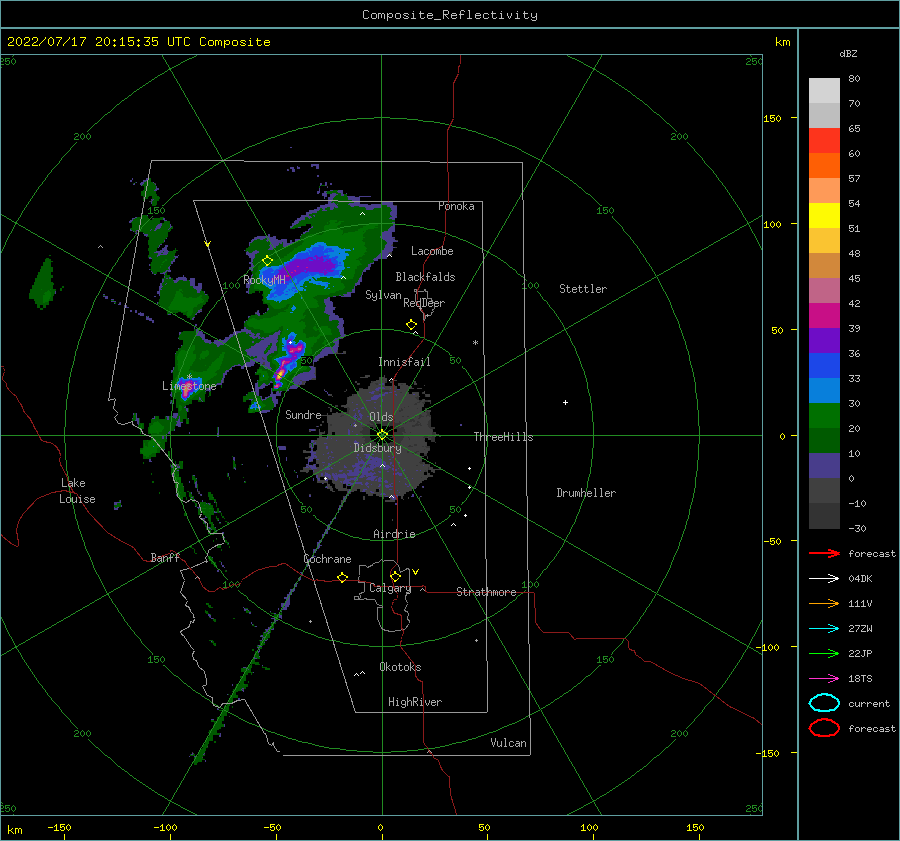The image size is (900, 841).
Task: Click the Calgary city label
Action: tap(390, 588)
